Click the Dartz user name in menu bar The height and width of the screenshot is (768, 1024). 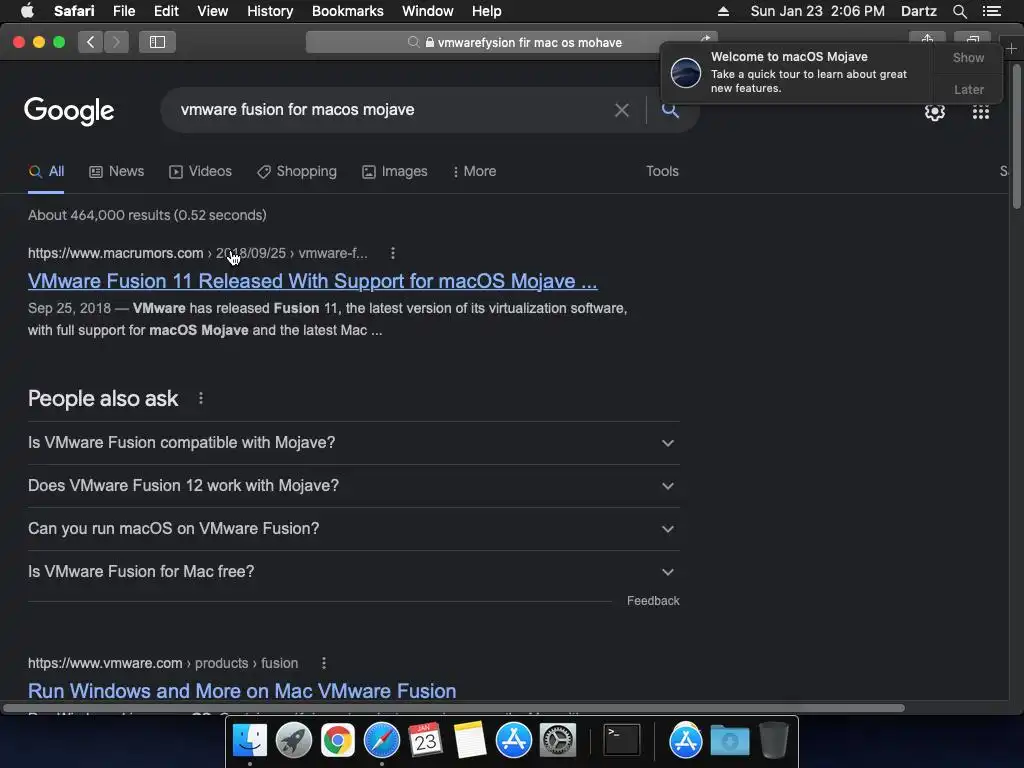click(918, 11)
